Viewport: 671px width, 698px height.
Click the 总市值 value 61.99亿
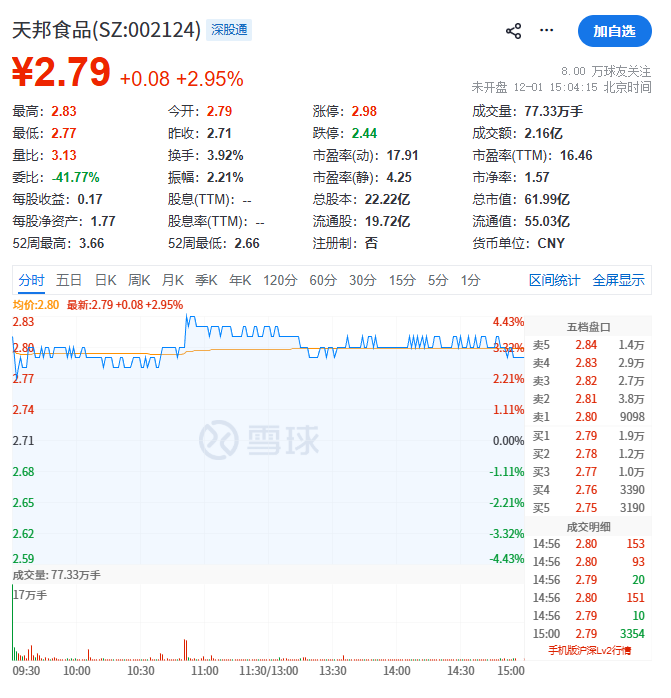(547, 199)
